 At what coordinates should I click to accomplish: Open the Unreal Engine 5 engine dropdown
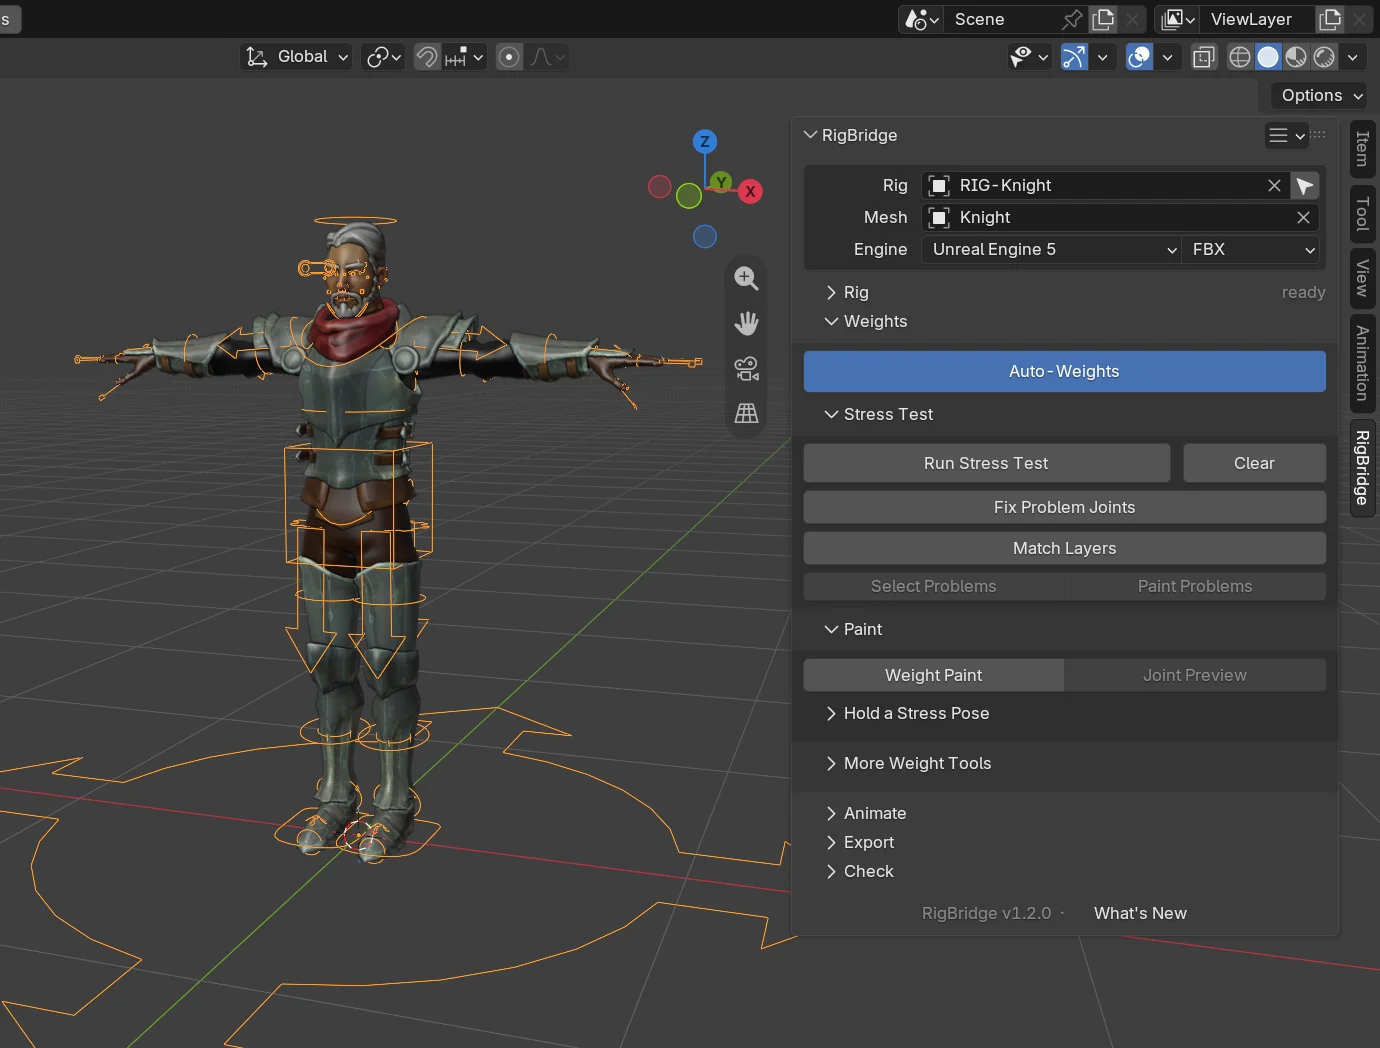coord(1052,249)
